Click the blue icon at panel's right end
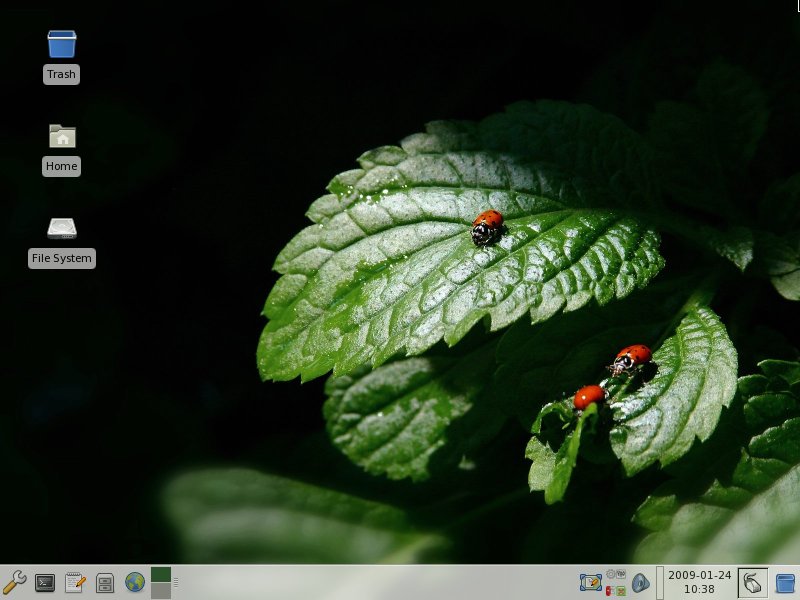 tap(785, 582)
